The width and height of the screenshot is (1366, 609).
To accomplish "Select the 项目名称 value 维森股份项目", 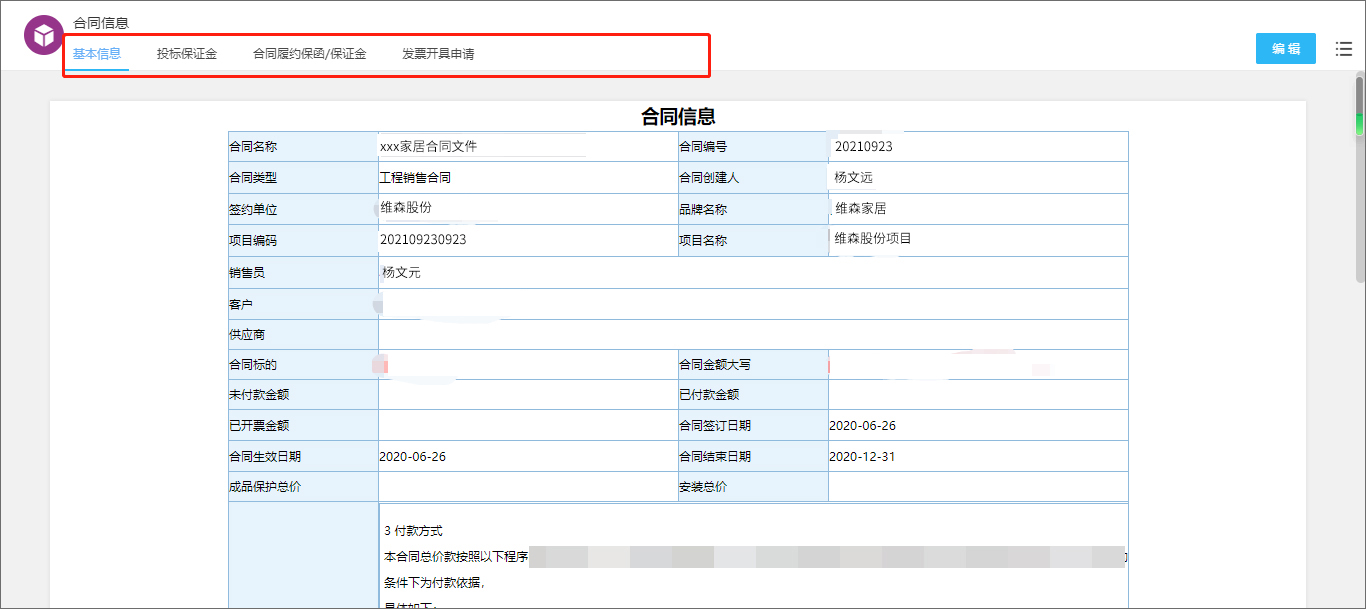I will pos(872,239).
